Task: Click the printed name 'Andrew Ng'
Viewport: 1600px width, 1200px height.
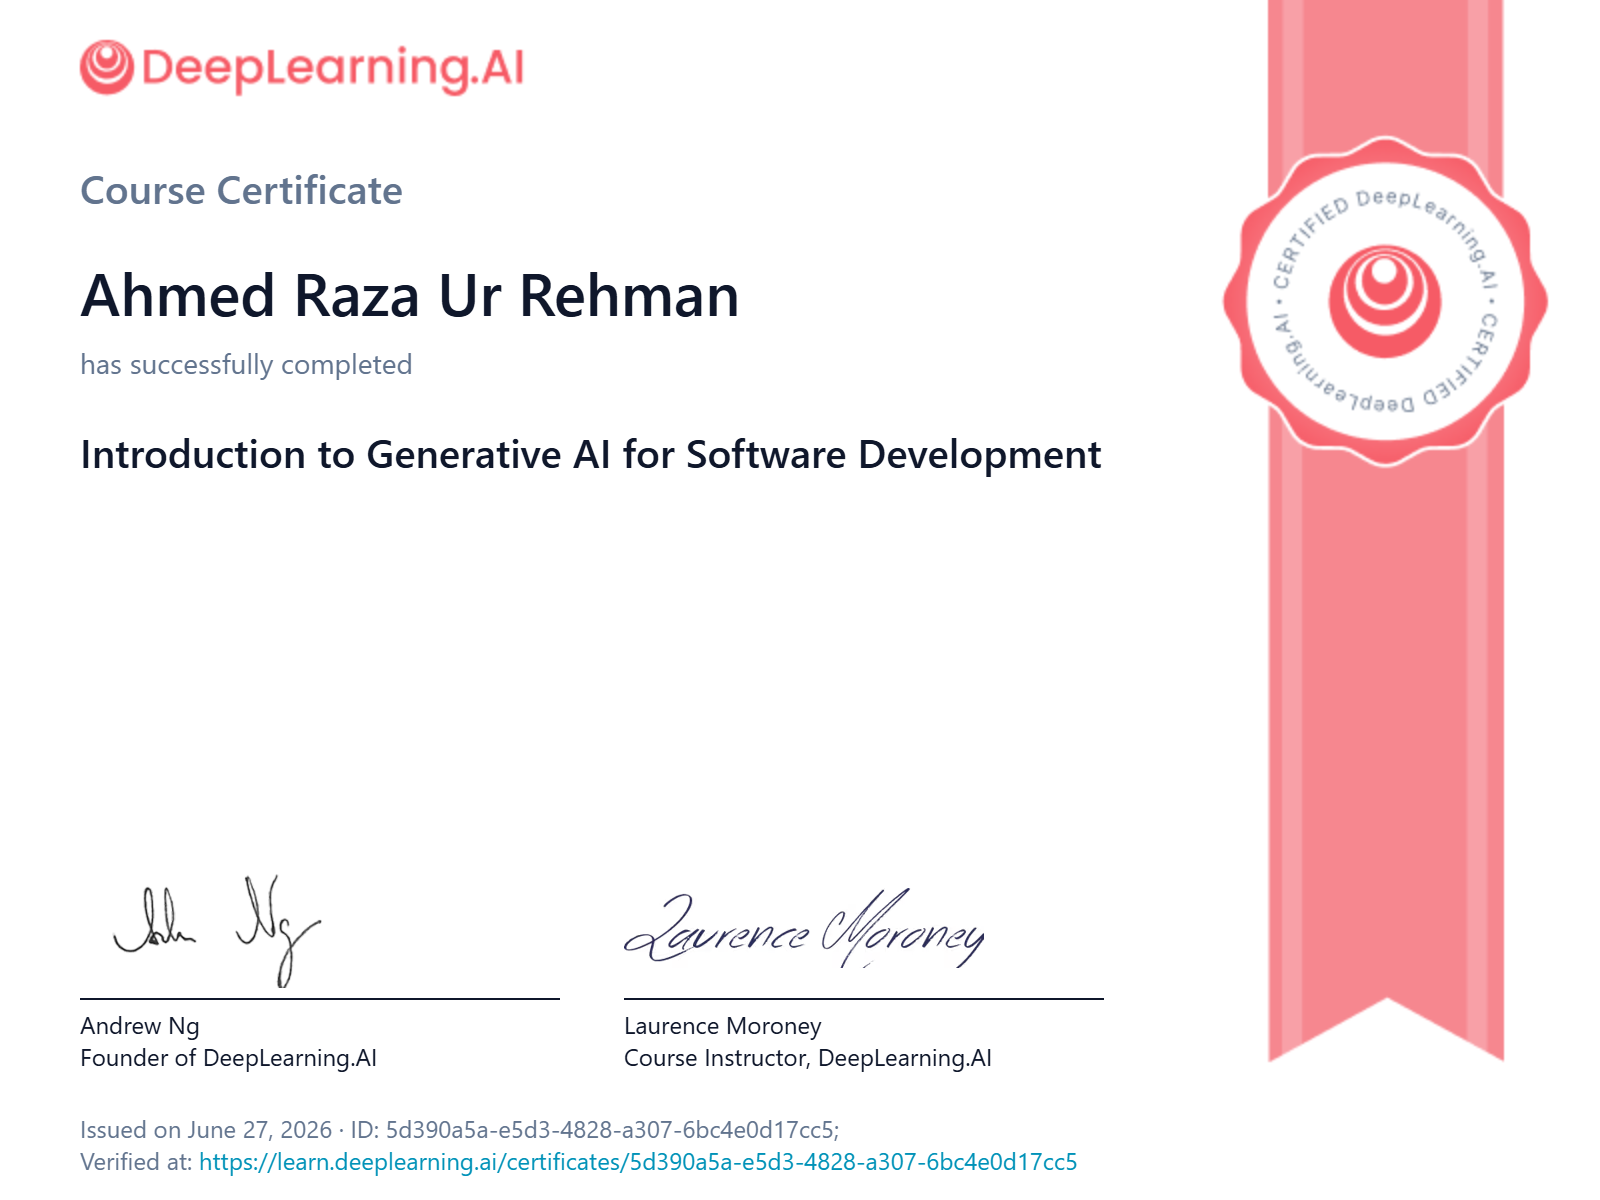Action: tap(140, 1026)
